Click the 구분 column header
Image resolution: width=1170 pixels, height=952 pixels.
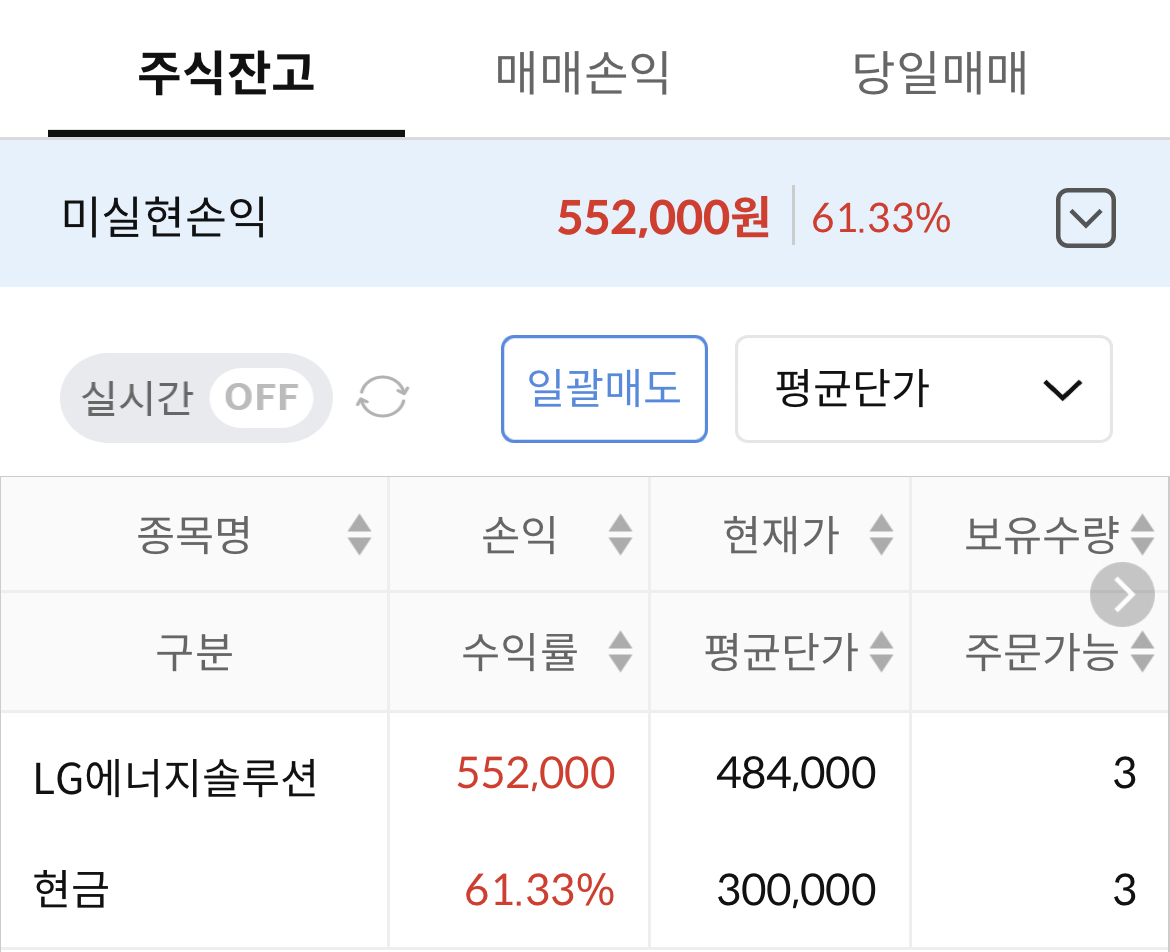tap(194, 651)
